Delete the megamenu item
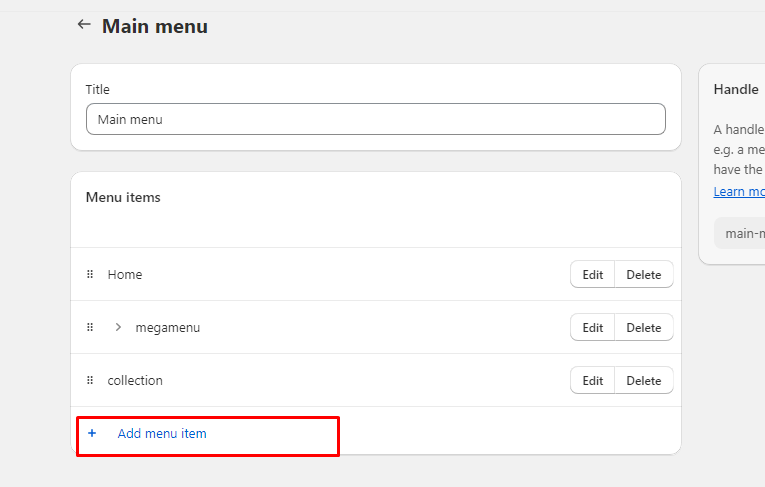 pyautogui.click(x=643, y=327)
